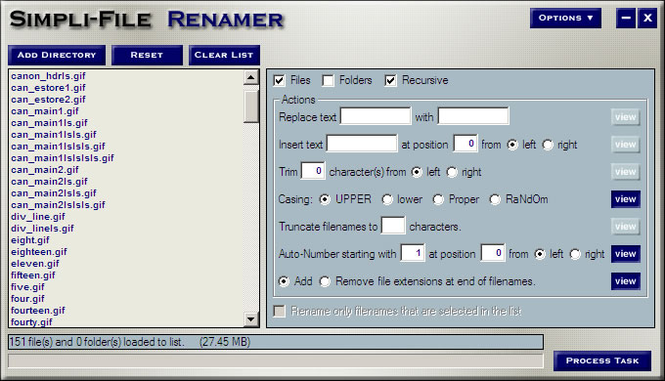Image resolution: width=665 pixels, height=381 pixels.
Task: Enable the Folders checkbox
Action: (328, 80)
